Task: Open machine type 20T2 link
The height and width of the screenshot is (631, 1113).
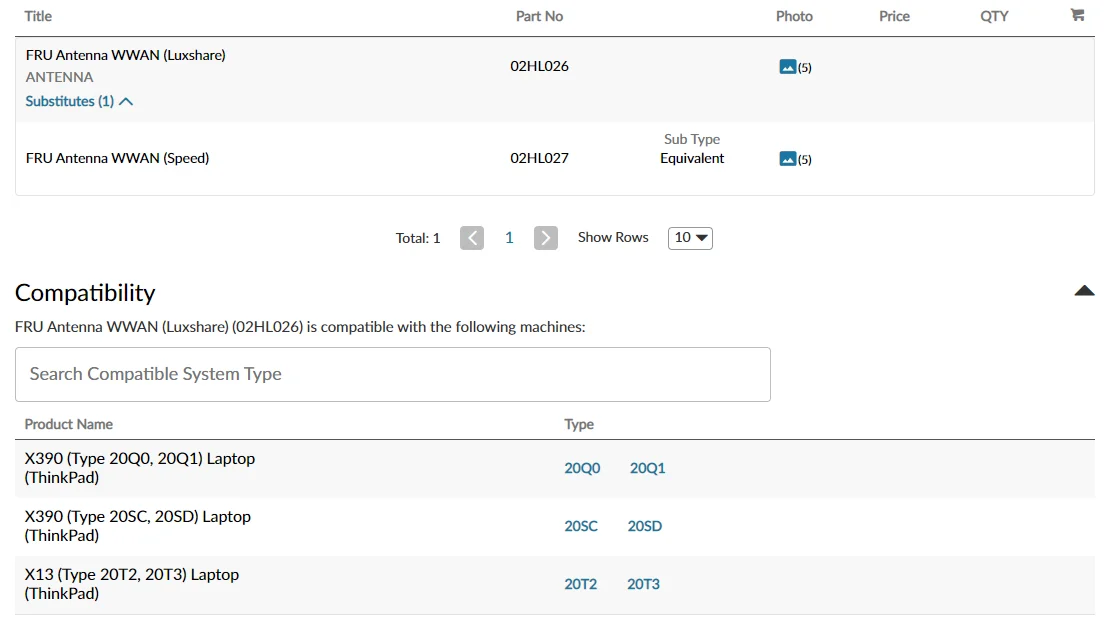Action: click(580, 584)
